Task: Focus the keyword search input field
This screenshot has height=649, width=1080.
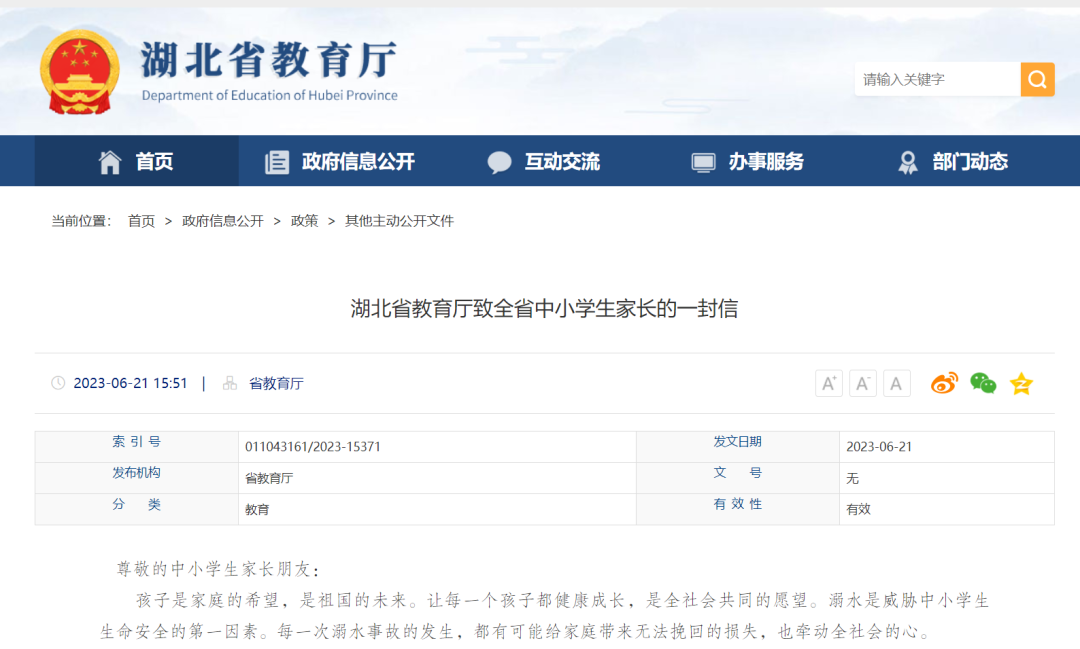Action: 936,79
